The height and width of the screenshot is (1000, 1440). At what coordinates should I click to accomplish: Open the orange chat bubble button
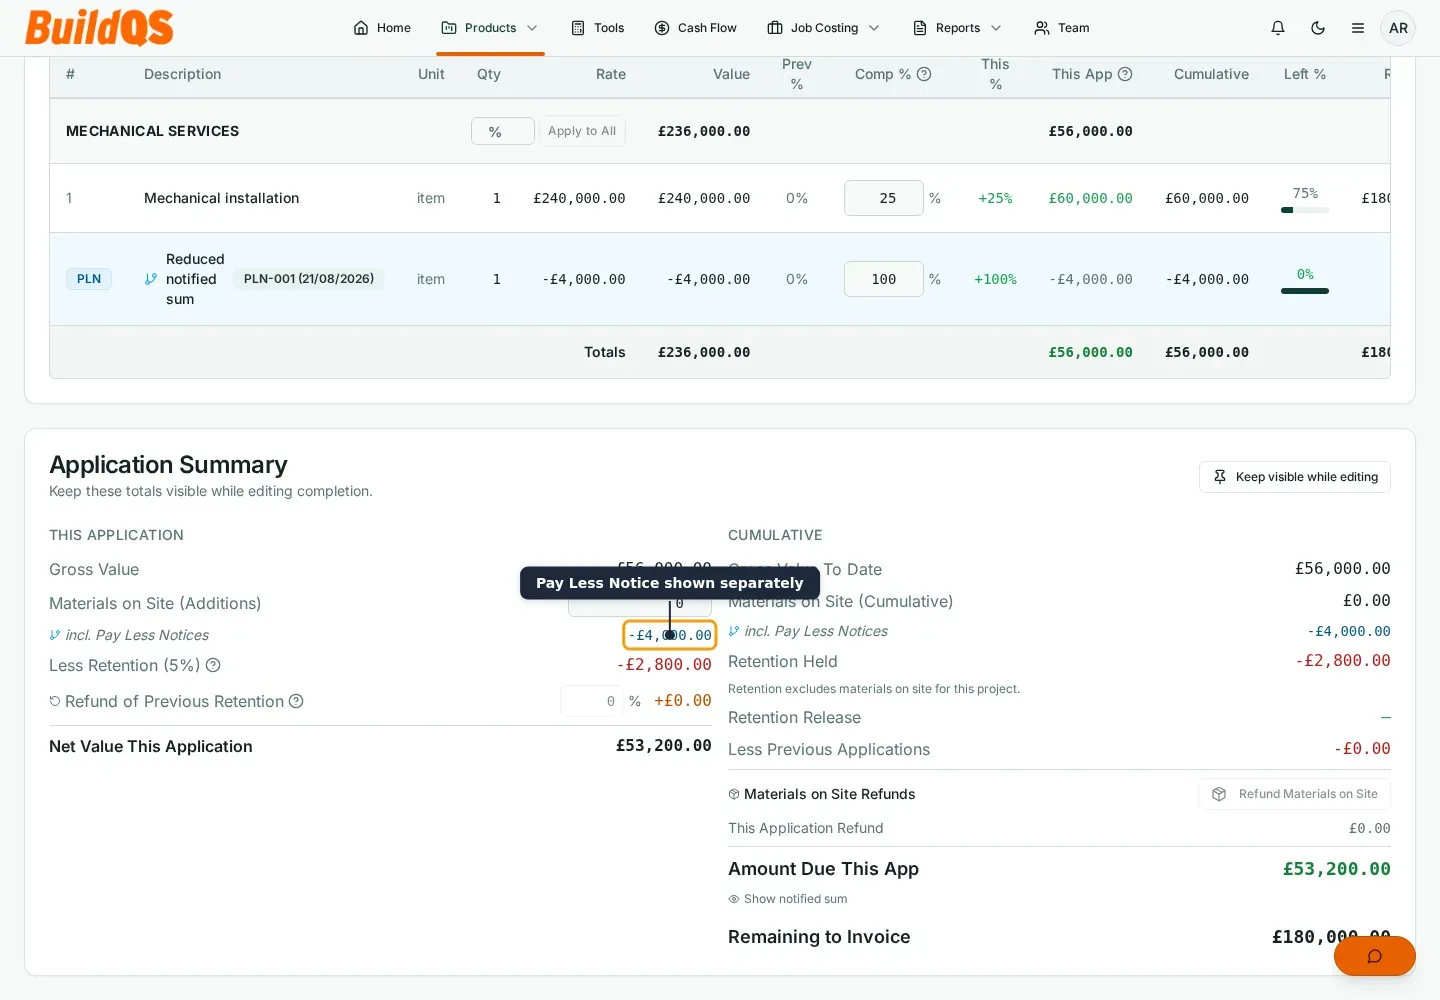tap(1375, 956)
